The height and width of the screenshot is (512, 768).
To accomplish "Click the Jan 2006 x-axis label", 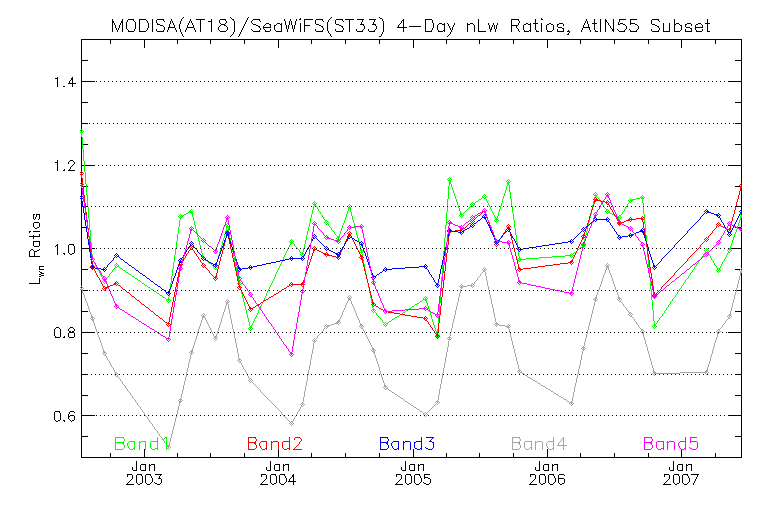I will 547,473.
